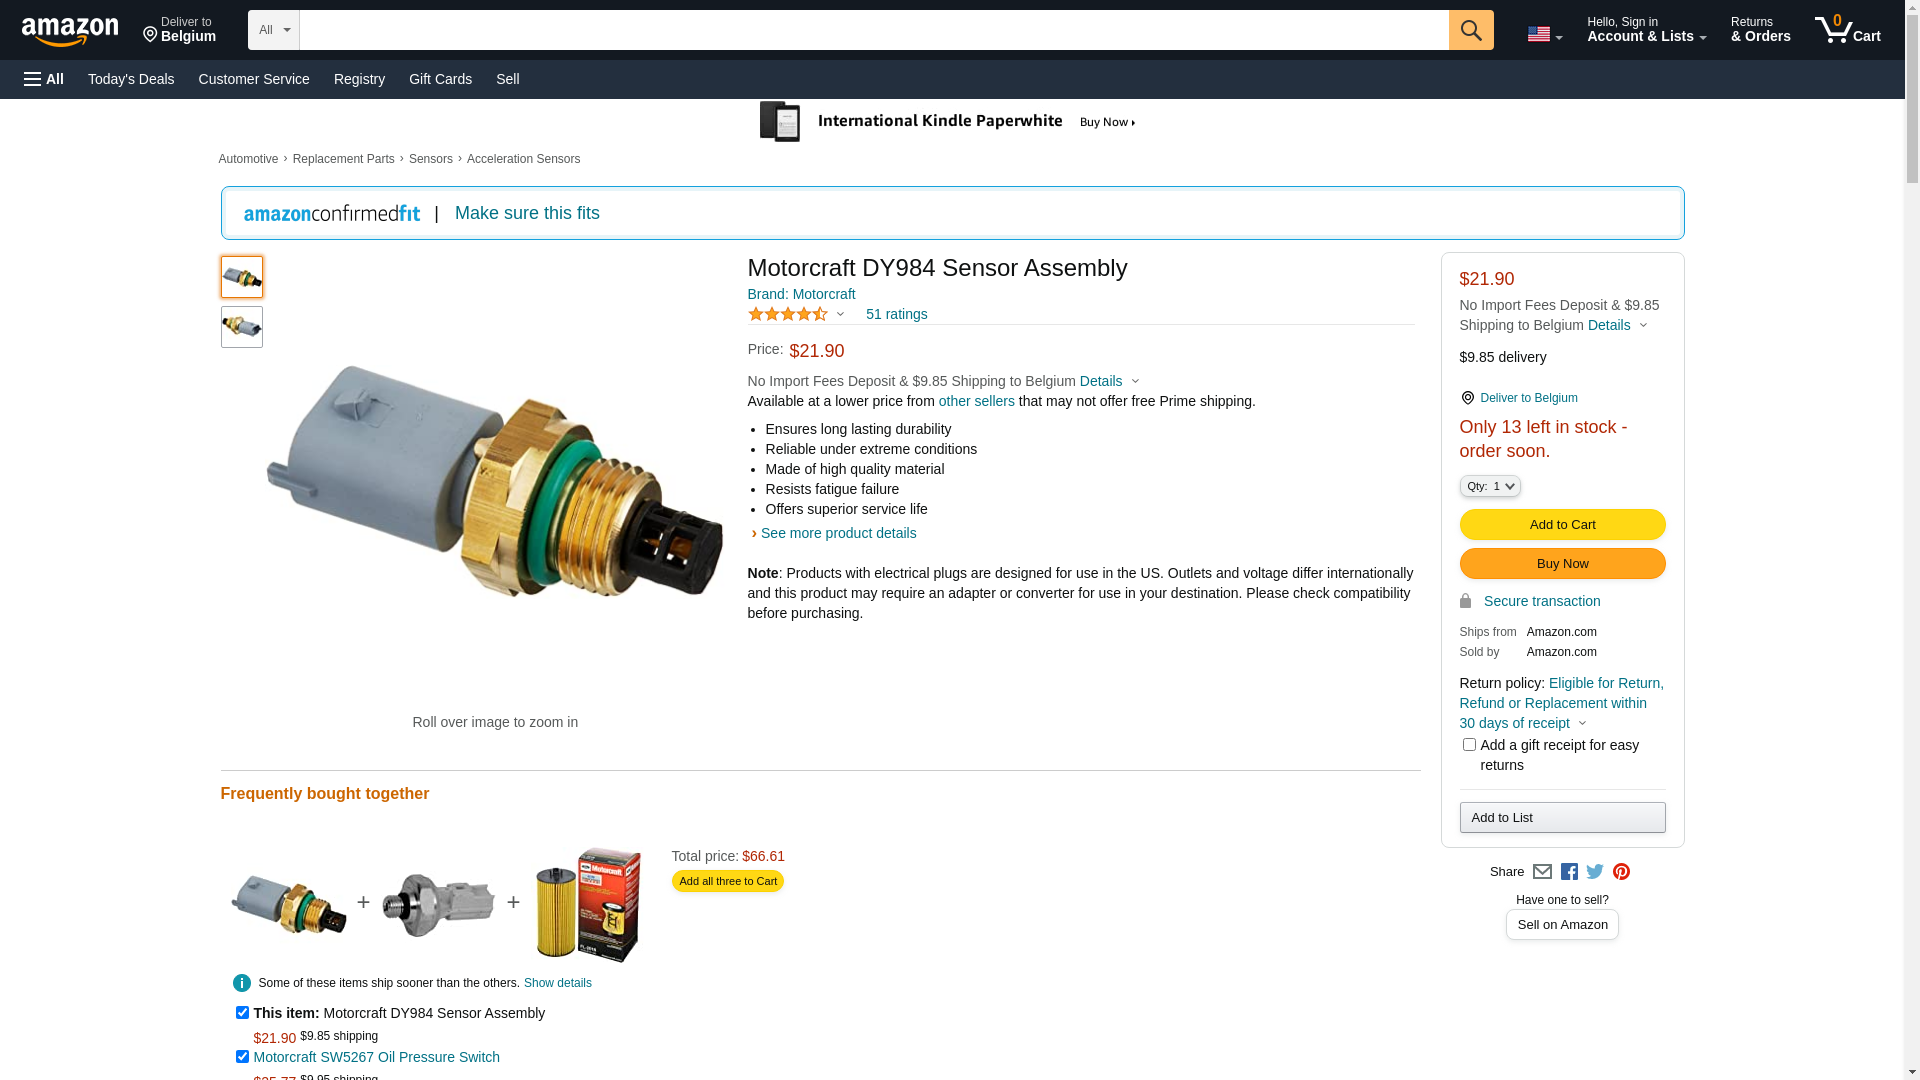Click into the search text field

(873, 30)
